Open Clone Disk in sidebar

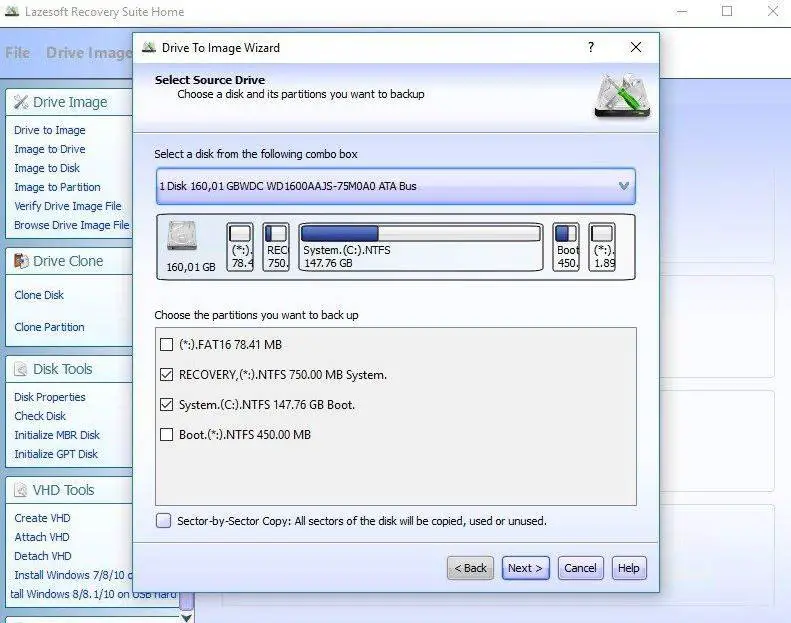point(39,295)
